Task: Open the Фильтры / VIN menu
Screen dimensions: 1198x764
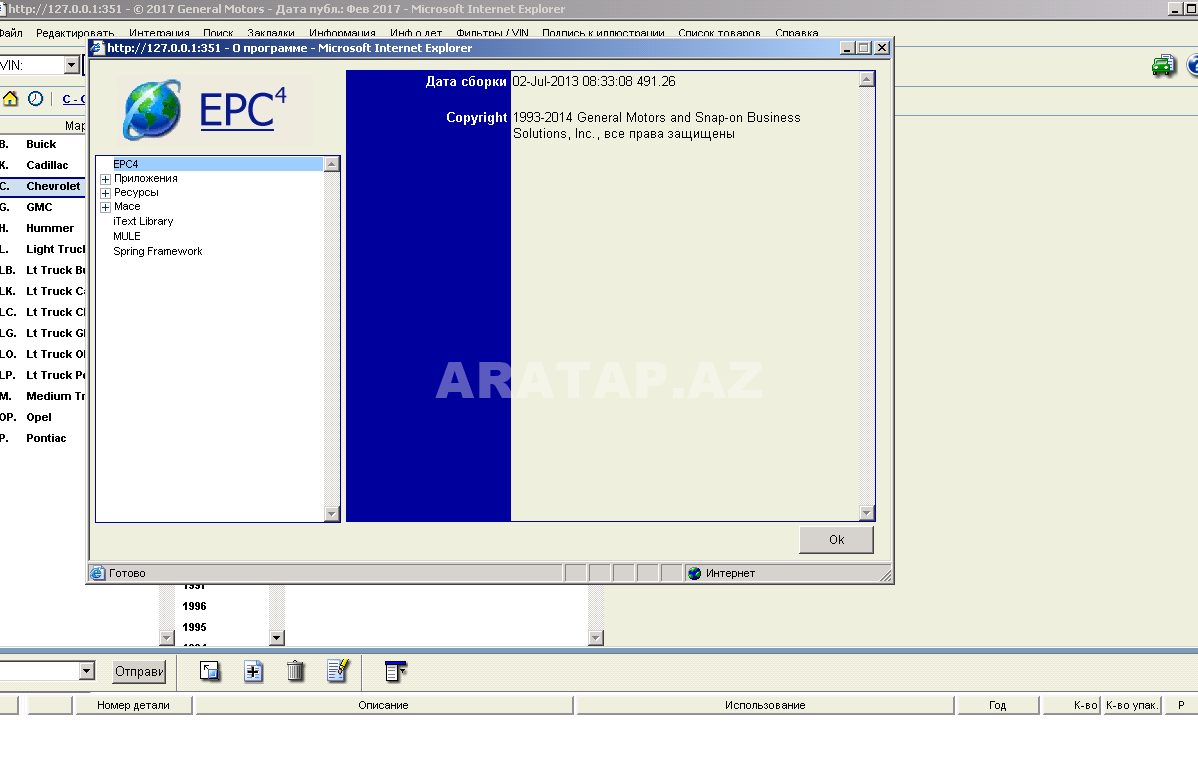Action: click(x=492, y=33)
